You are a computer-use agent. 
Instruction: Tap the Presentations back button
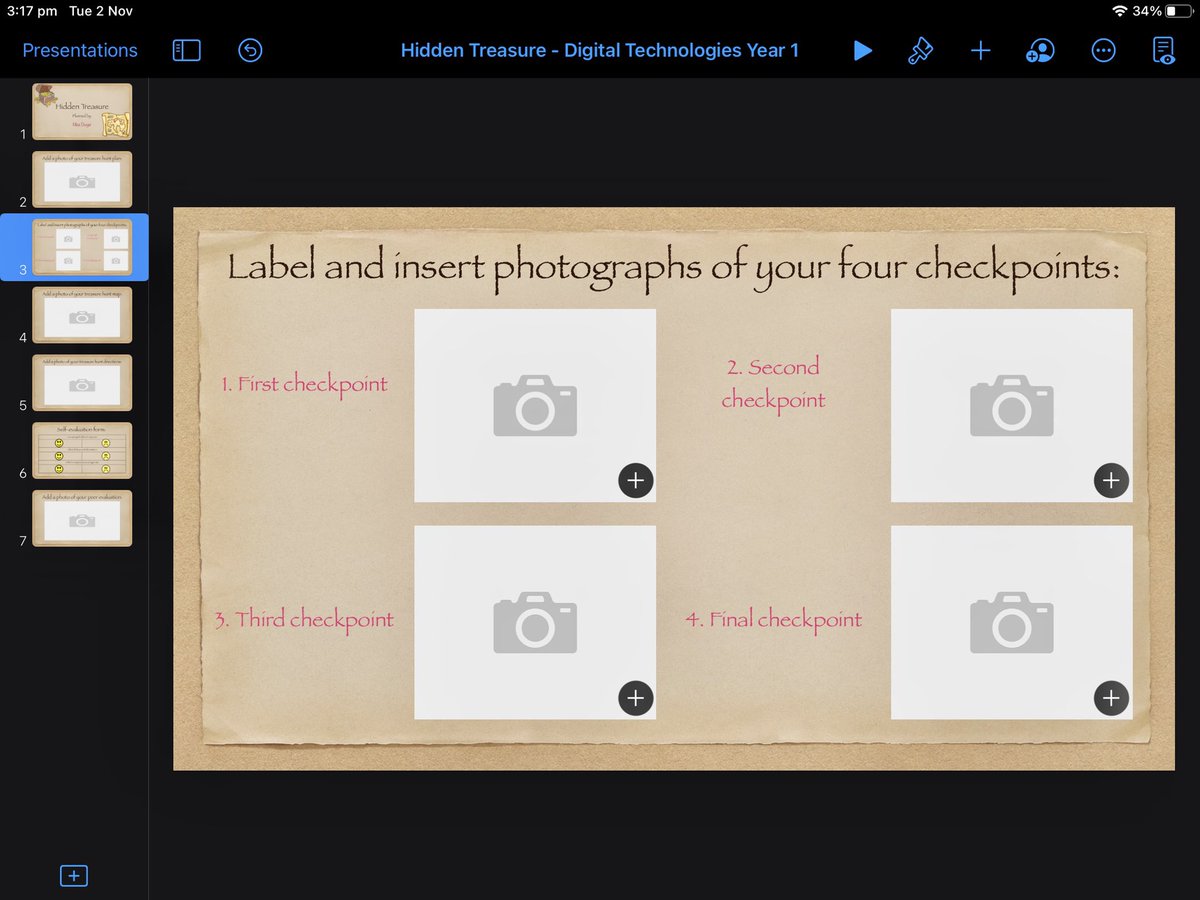(80, 50)
